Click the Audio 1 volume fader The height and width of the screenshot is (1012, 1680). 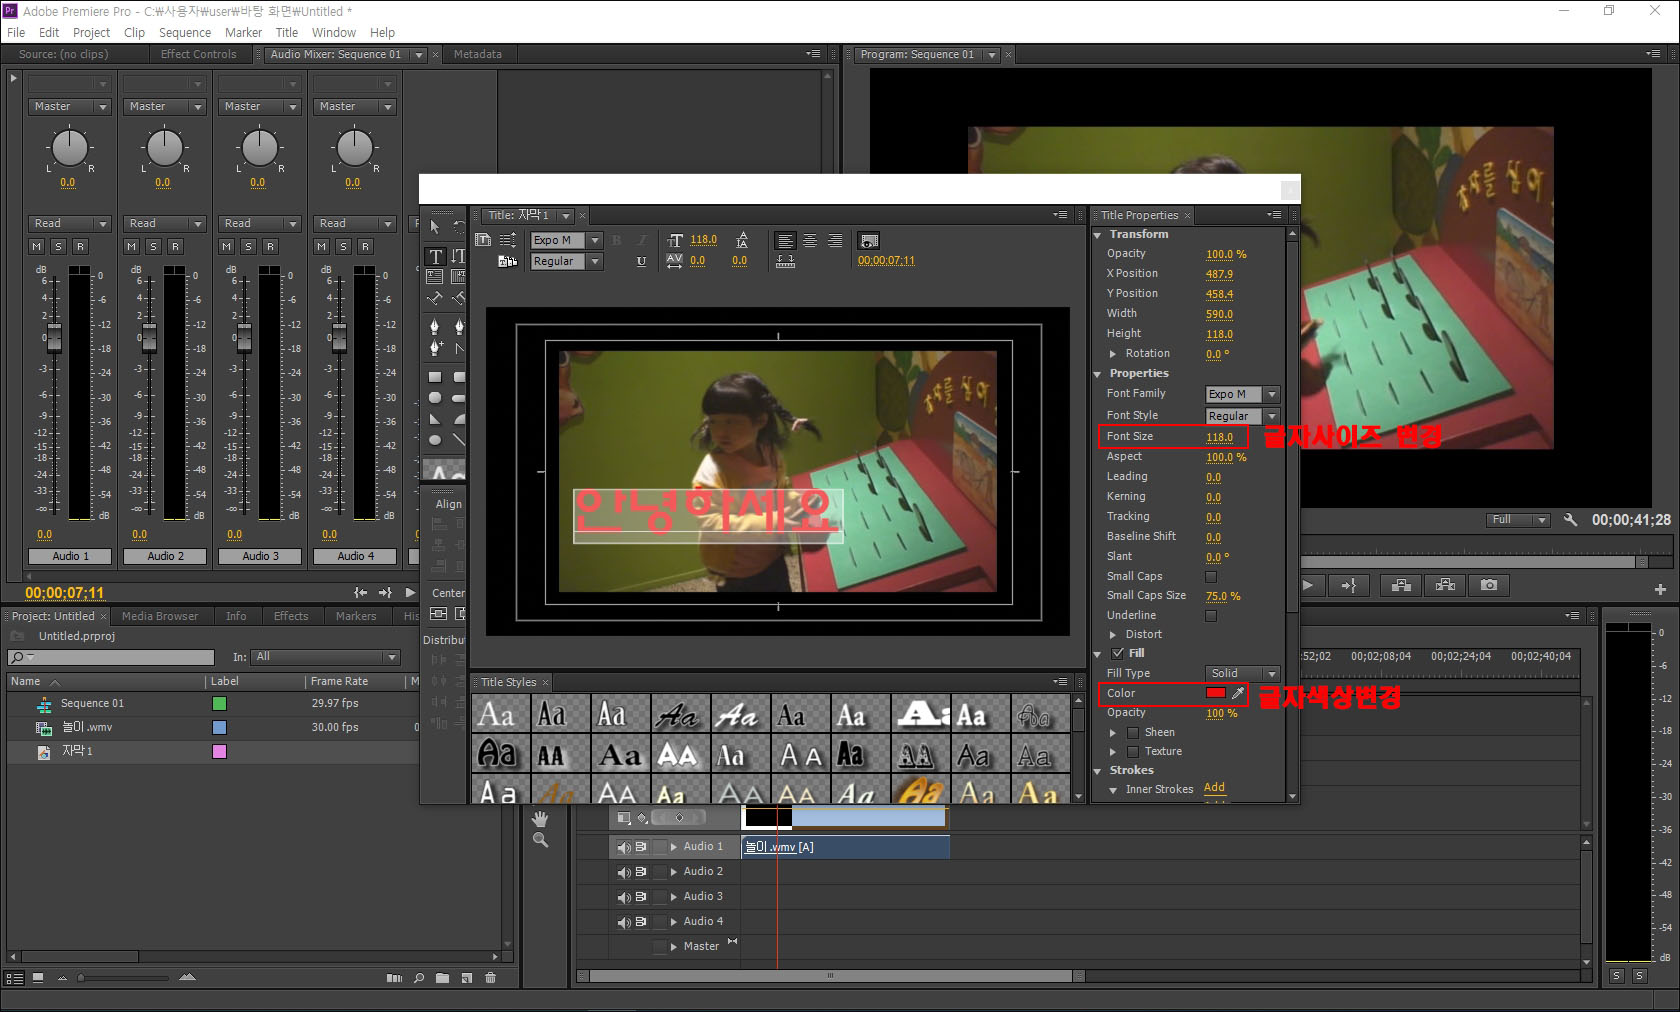54,337
